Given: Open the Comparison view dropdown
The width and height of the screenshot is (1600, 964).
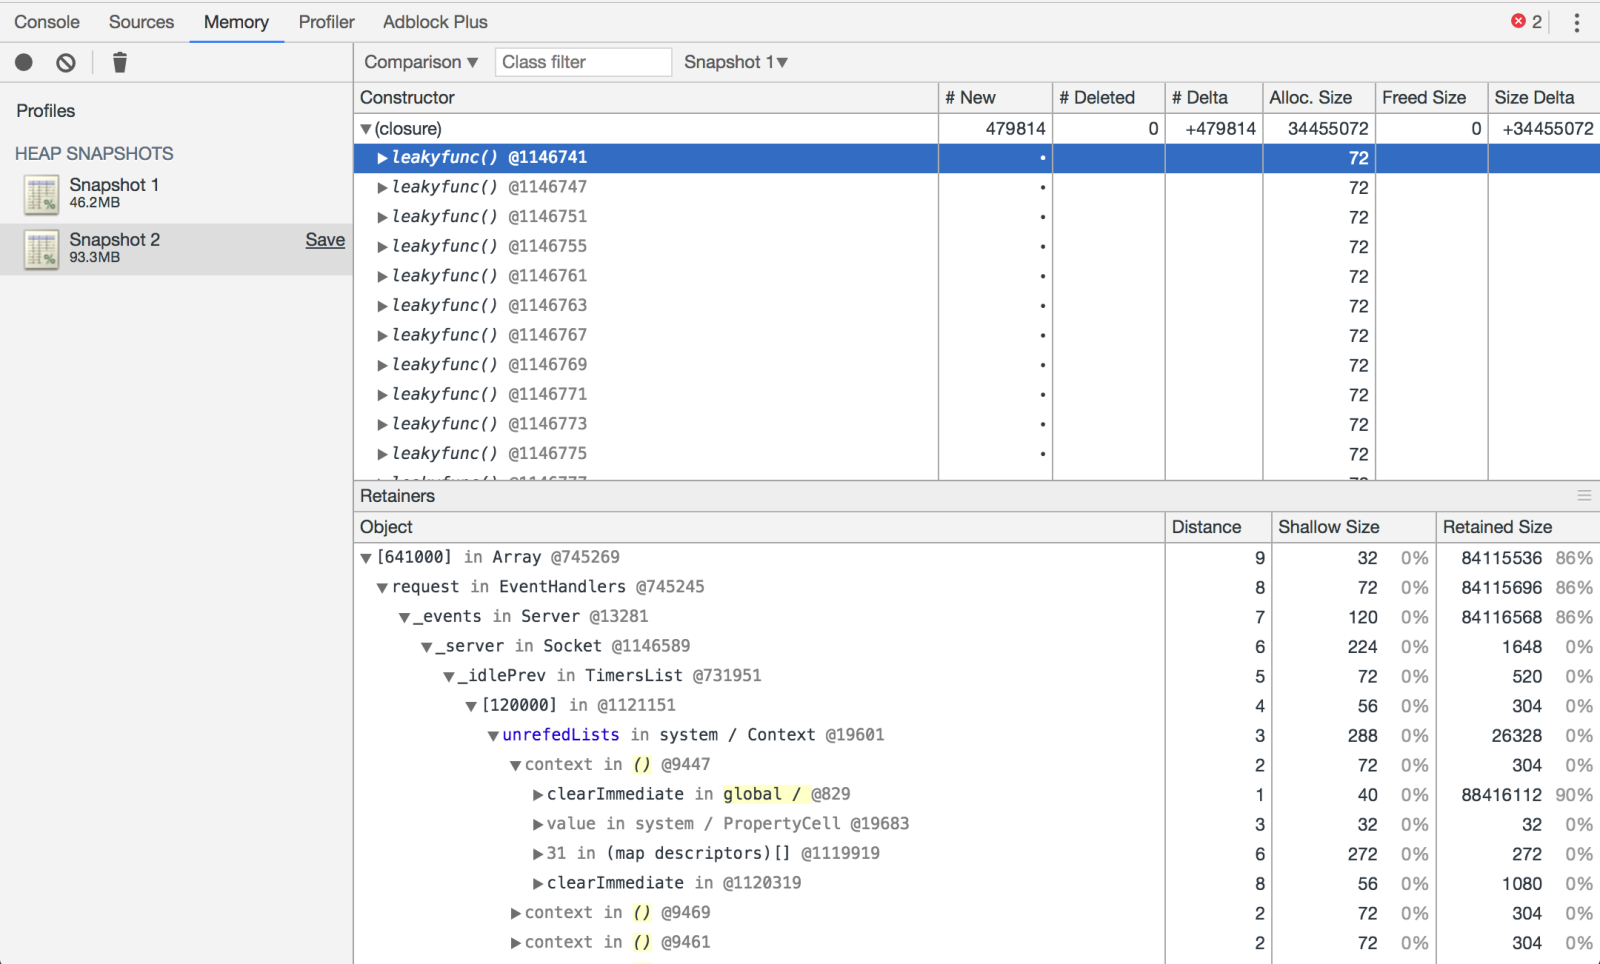Looking at the screenshot, I should [x=421, y=62].
